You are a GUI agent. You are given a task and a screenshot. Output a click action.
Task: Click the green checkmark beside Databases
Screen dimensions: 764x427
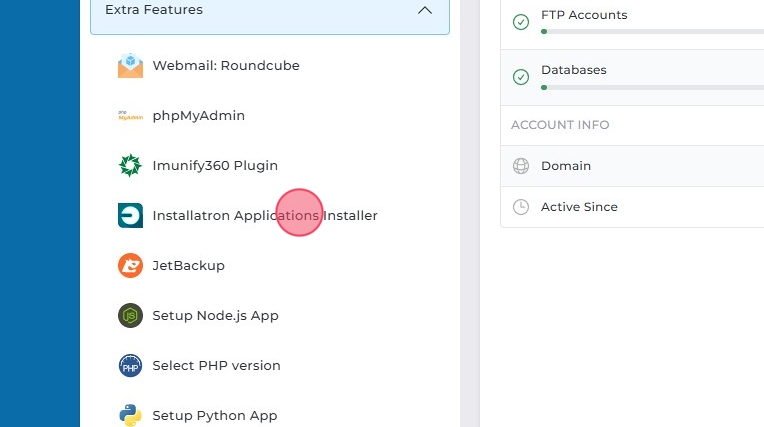[520, 77]
